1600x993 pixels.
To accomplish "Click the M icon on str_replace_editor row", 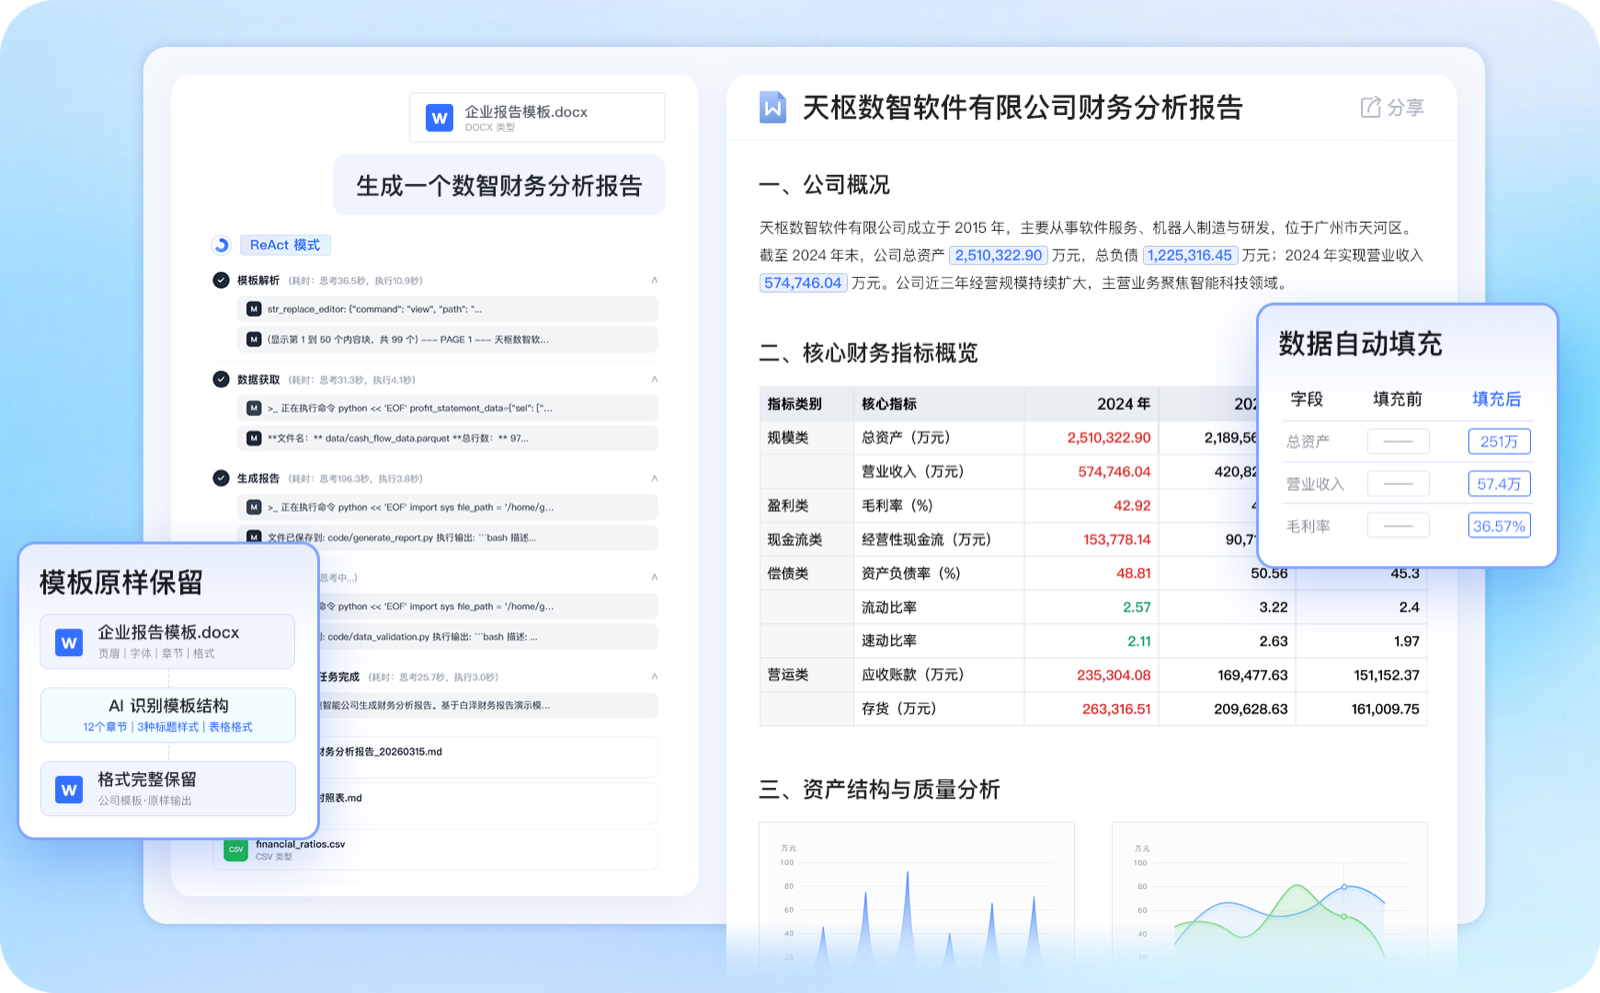I will point(254,309).
